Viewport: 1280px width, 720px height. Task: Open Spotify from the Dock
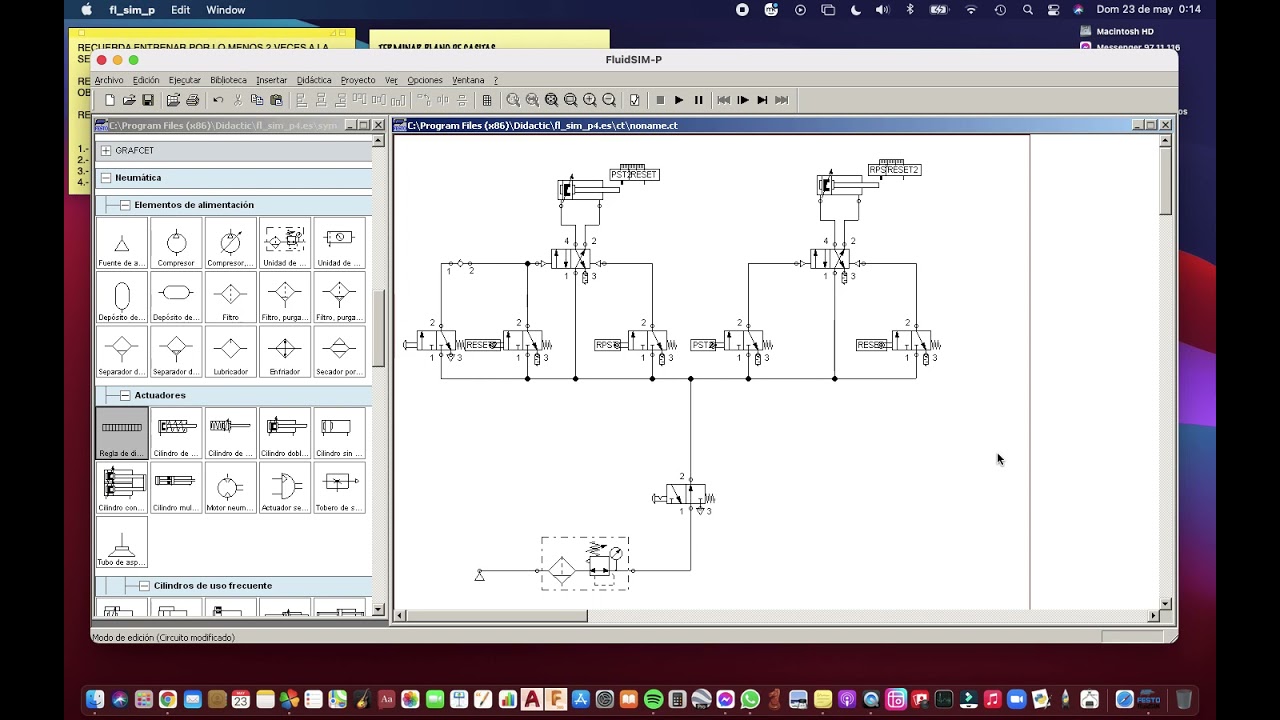[653, 700]
